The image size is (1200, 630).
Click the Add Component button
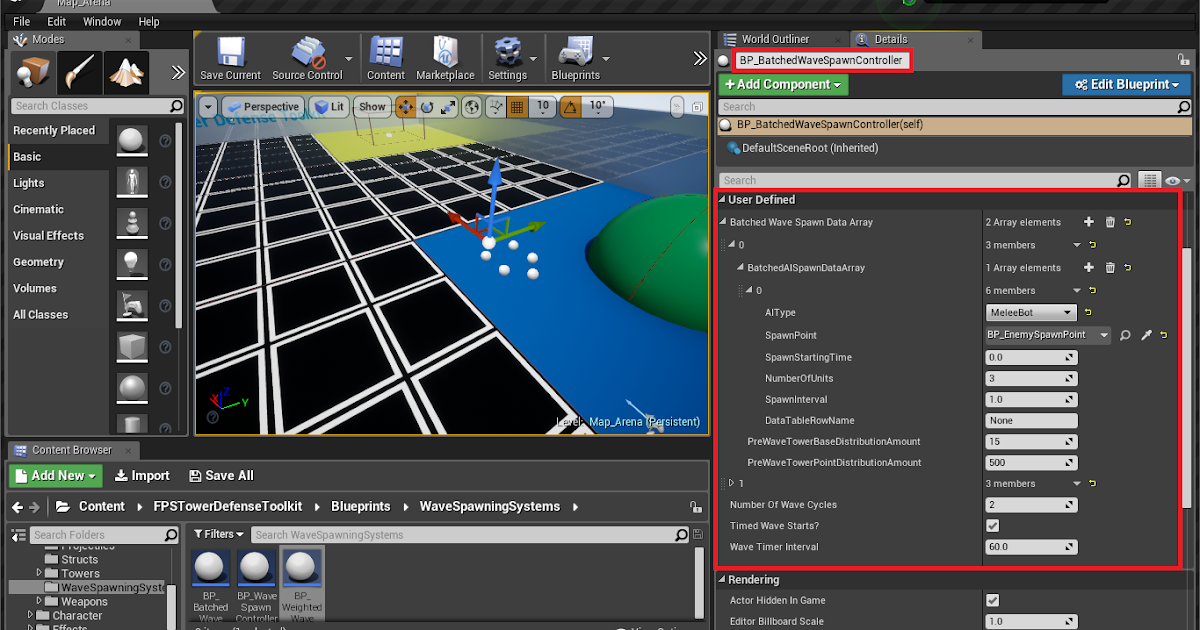pyautogui.click(x=782, y=84)
